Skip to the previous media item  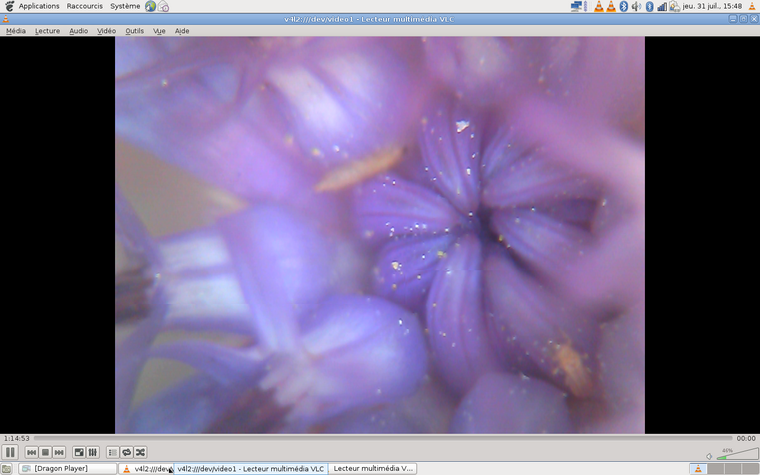tap(32, 453)
